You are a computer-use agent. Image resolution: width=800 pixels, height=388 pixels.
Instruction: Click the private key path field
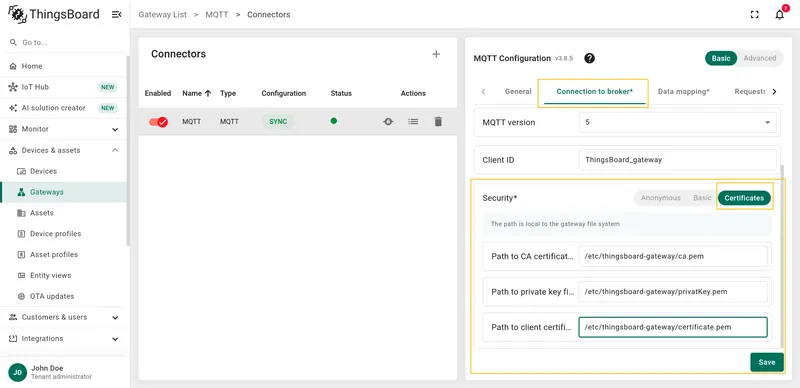point(672,292)
